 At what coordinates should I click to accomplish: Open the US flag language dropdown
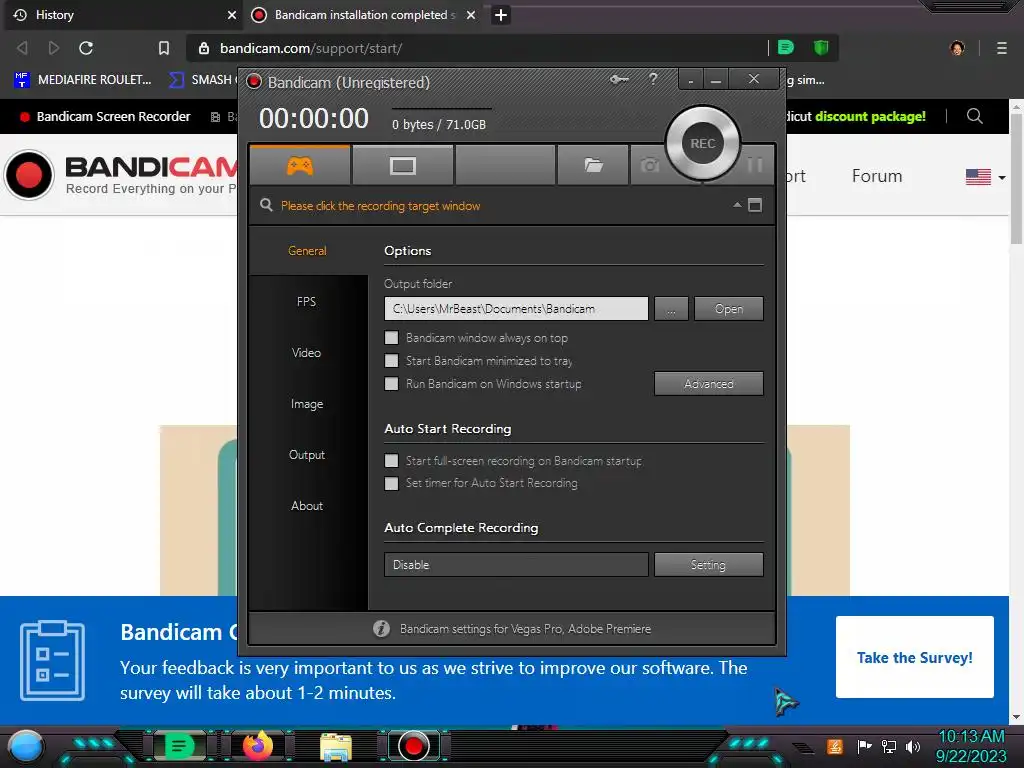(x=985, y=177)
